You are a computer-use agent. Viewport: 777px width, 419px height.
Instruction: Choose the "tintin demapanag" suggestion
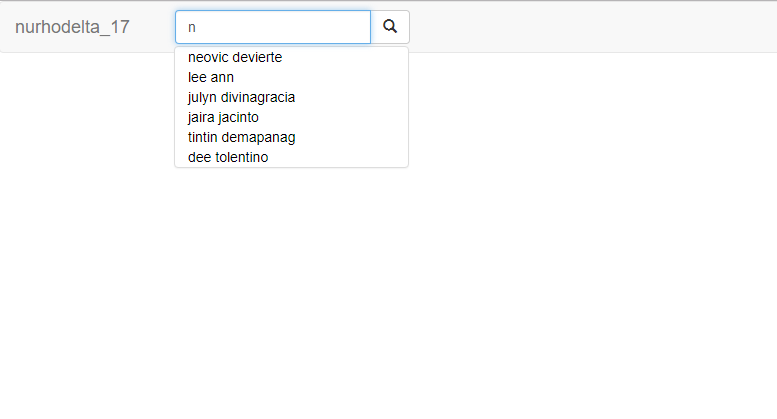241,137
